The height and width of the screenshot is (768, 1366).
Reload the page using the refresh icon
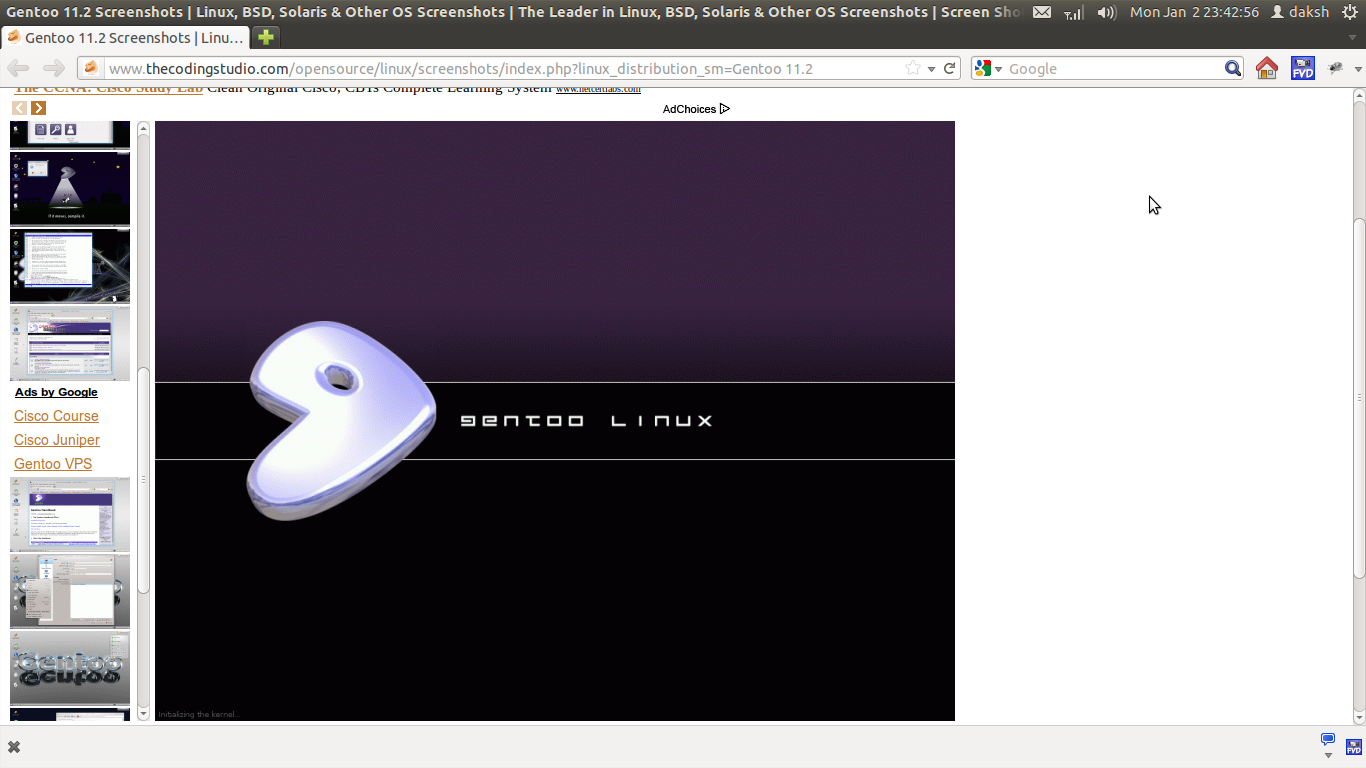950,68
